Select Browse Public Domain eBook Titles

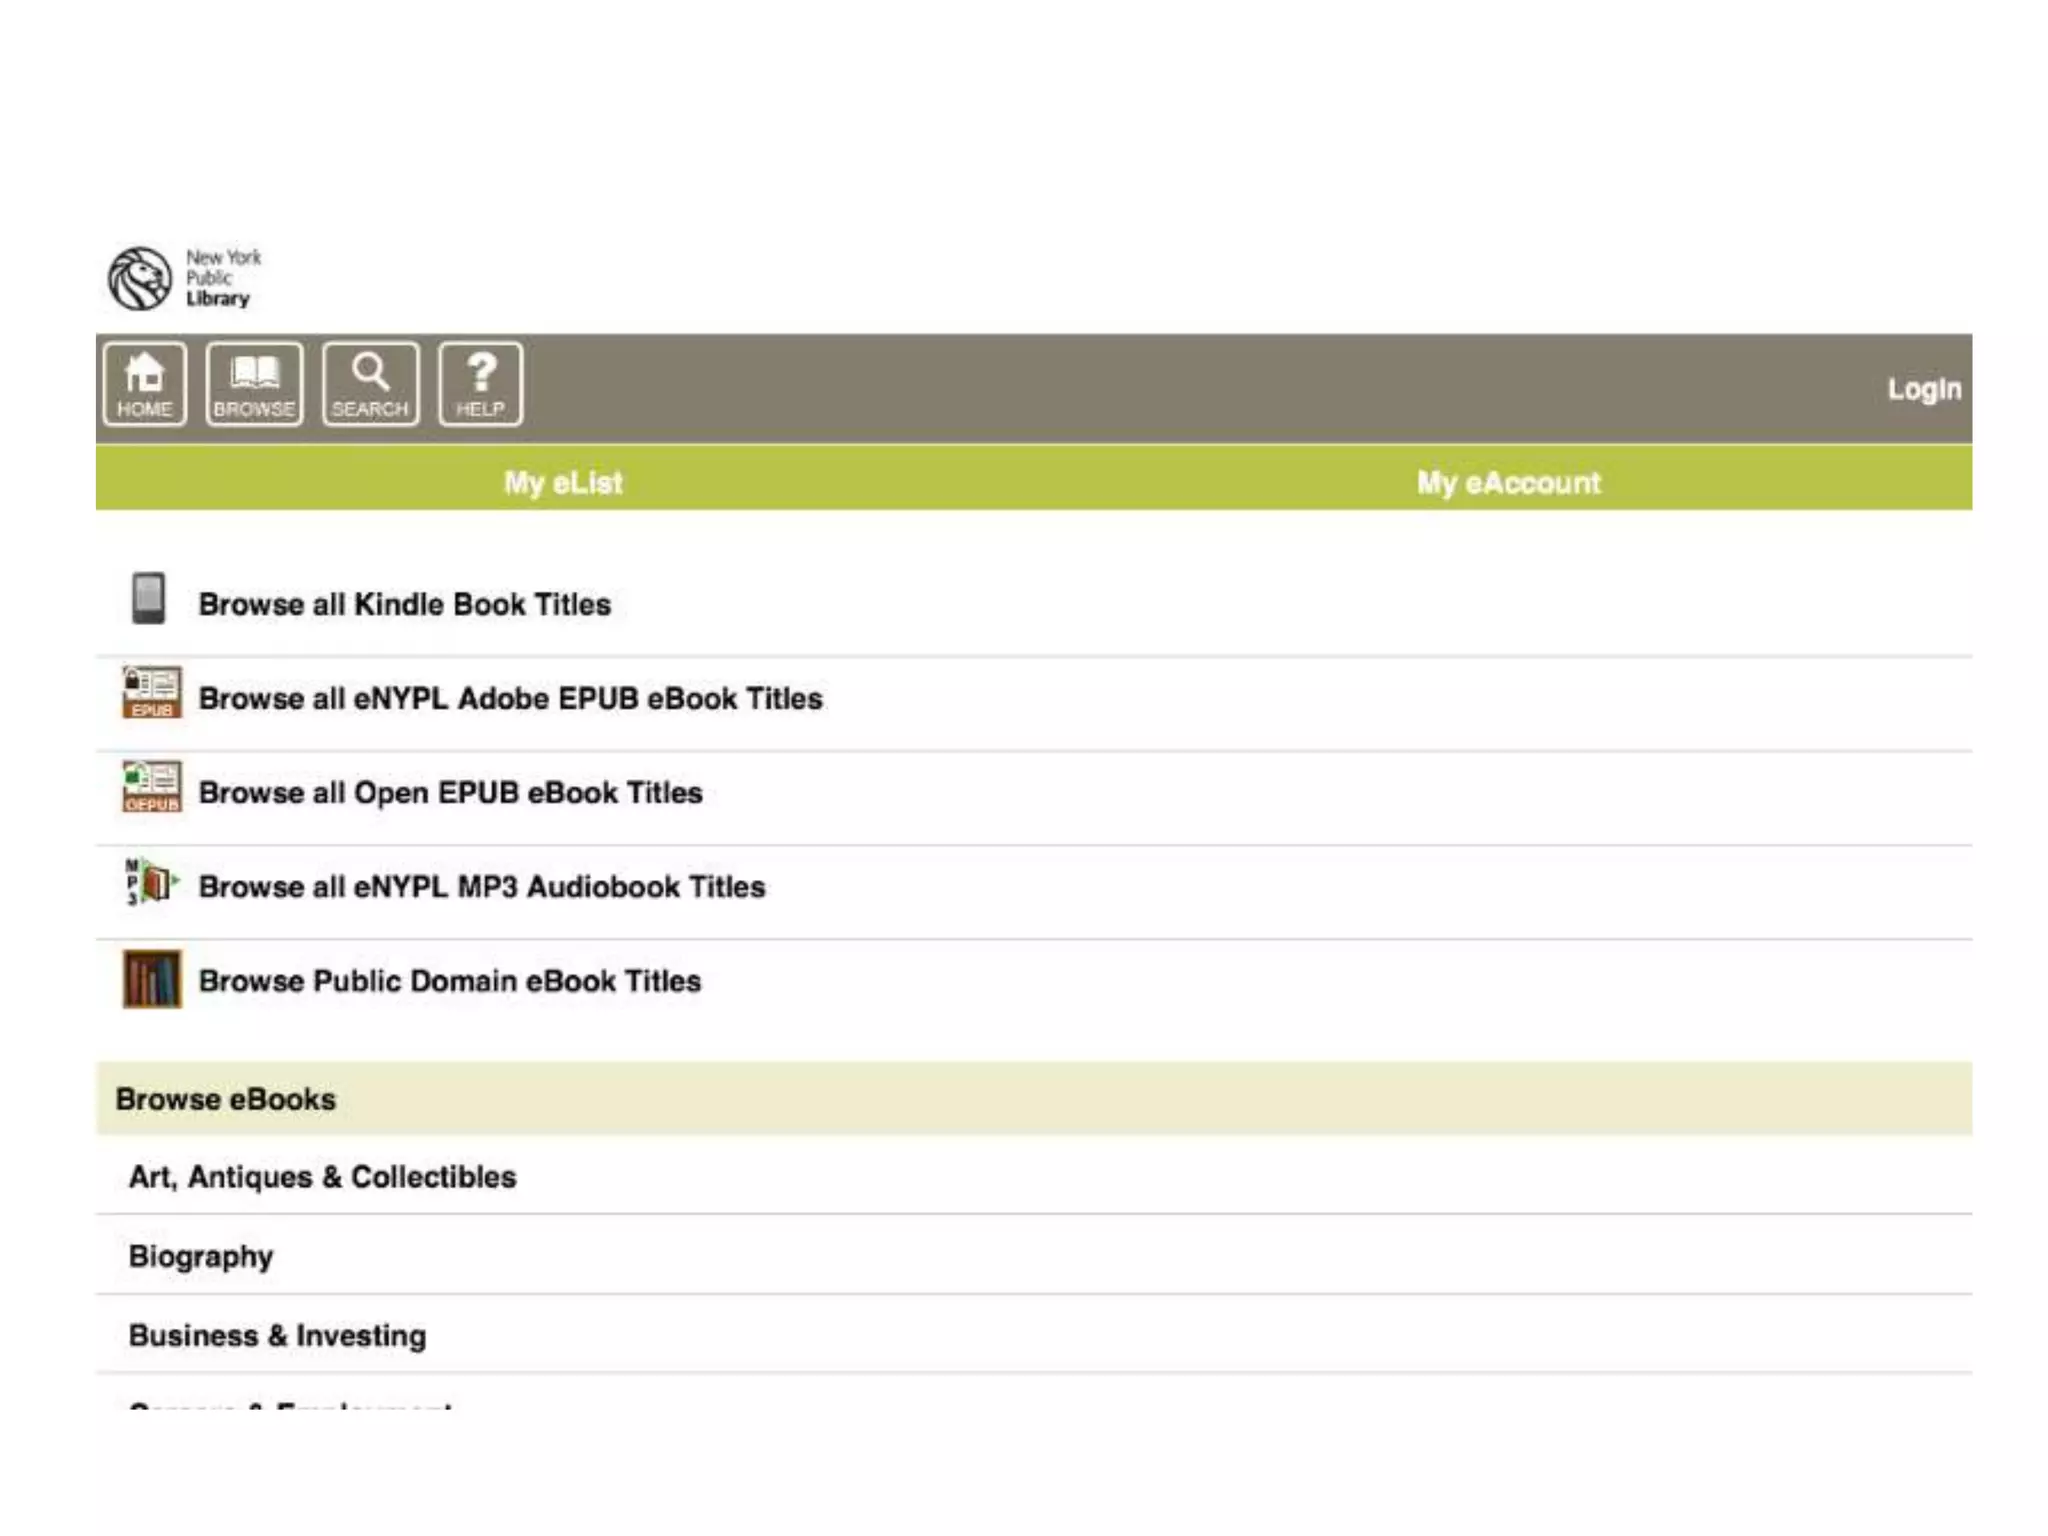449,980
